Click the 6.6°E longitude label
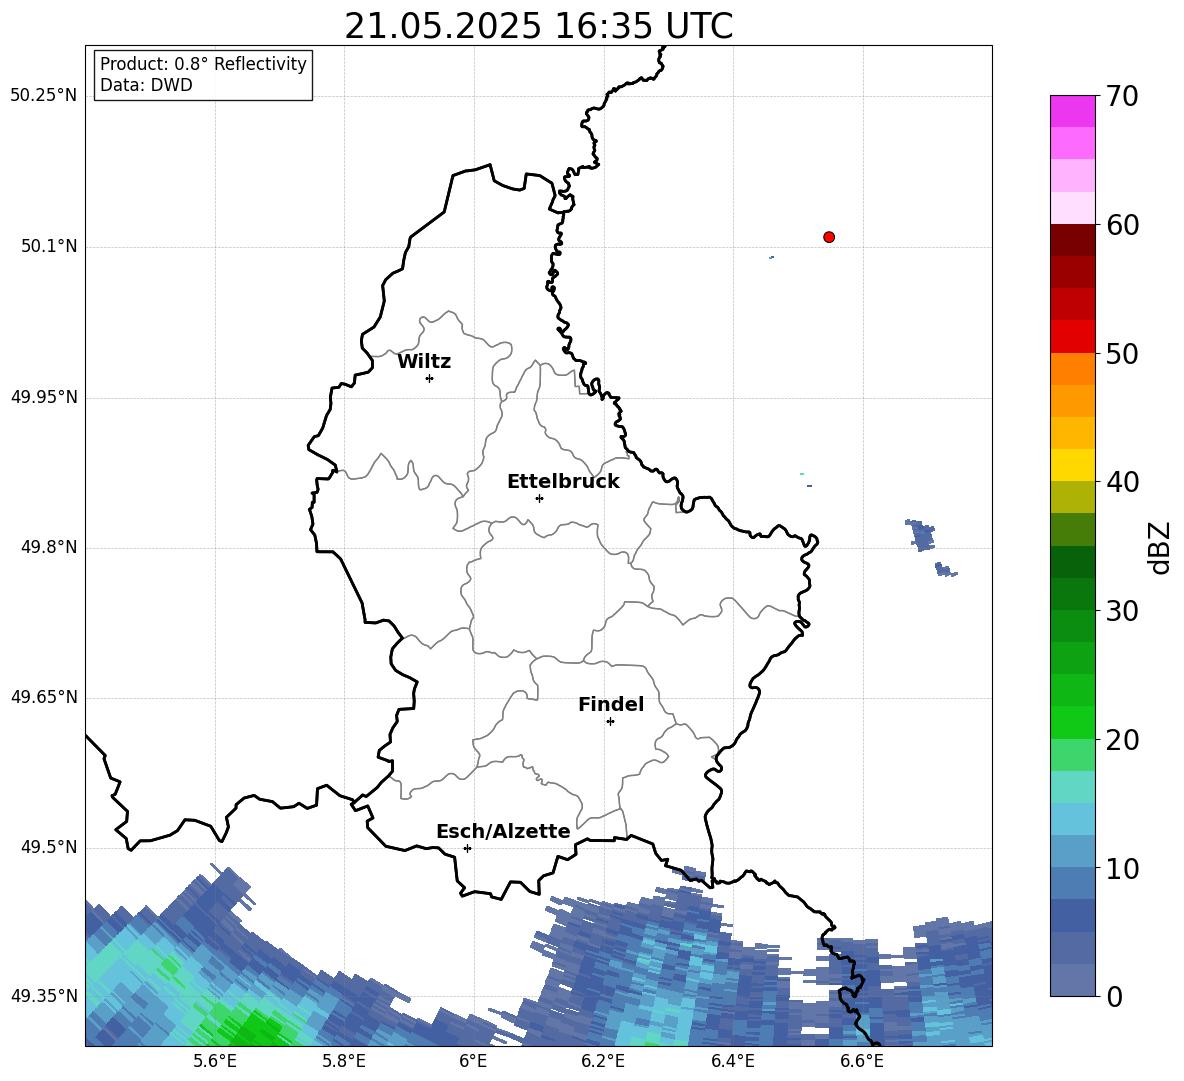 click(x=862, y=1062)
